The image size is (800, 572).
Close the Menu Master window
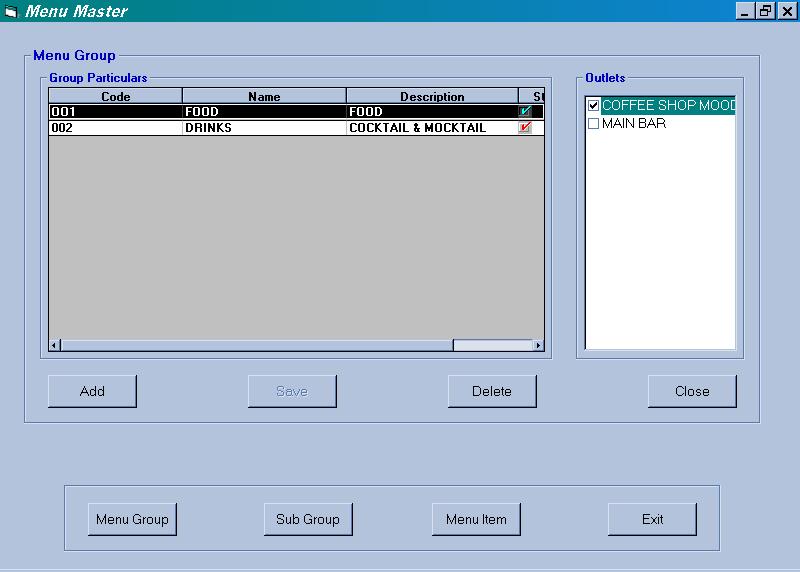[x=787, y=11]
